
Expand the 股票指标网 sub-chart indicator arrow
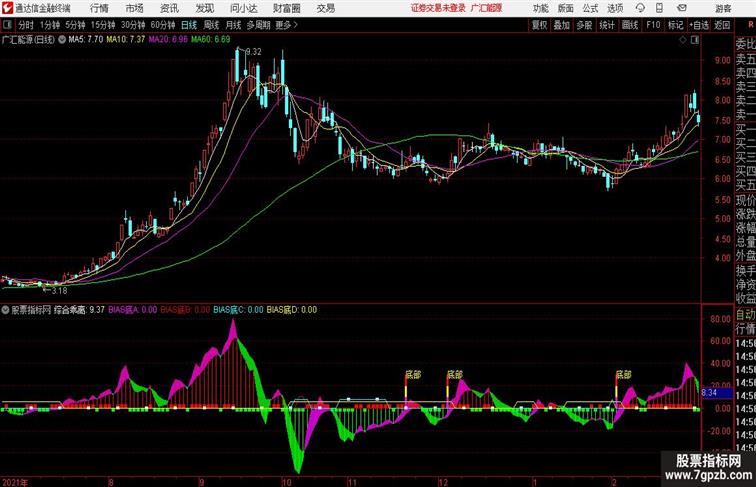click(x=5, y=310)
